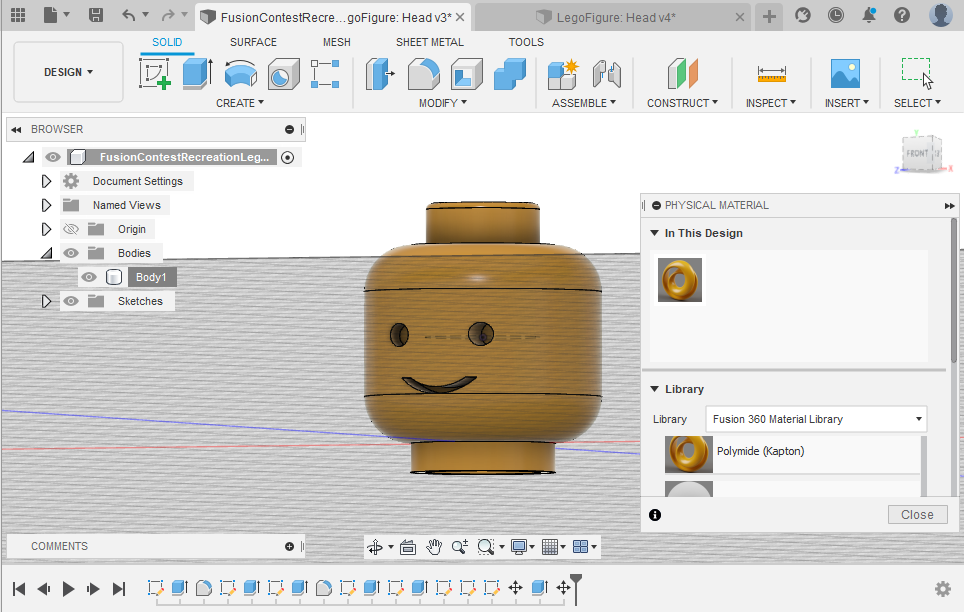Viewport: 964px width, 612px height.
Task: Expand Document Settings node
Action: [46, 181]
